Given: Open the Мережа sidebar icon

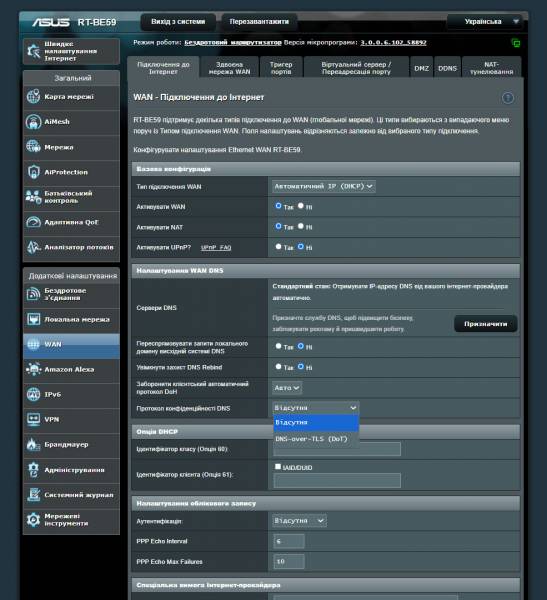Looking at the screenshot, I should (33, 147).
